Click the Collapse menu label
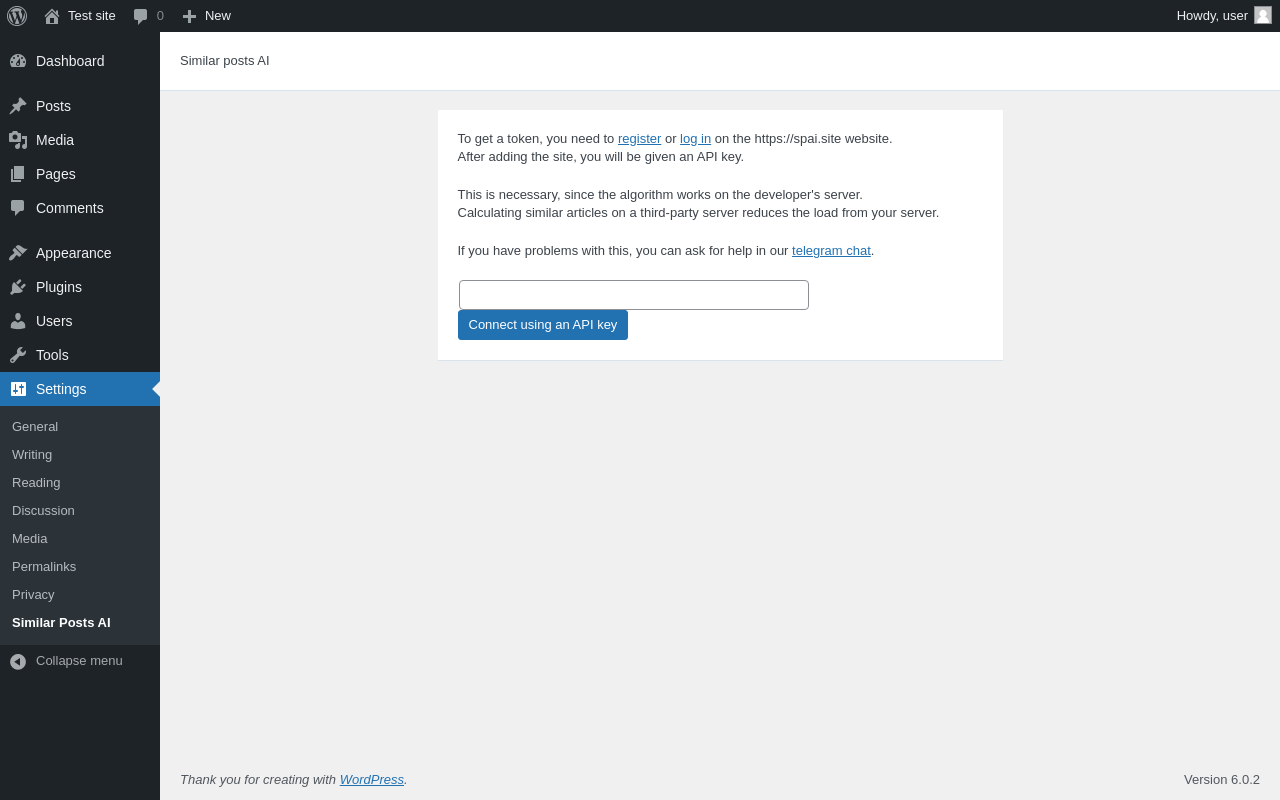The height and width of the screenshot is (800, 1280). pos(79,661)
